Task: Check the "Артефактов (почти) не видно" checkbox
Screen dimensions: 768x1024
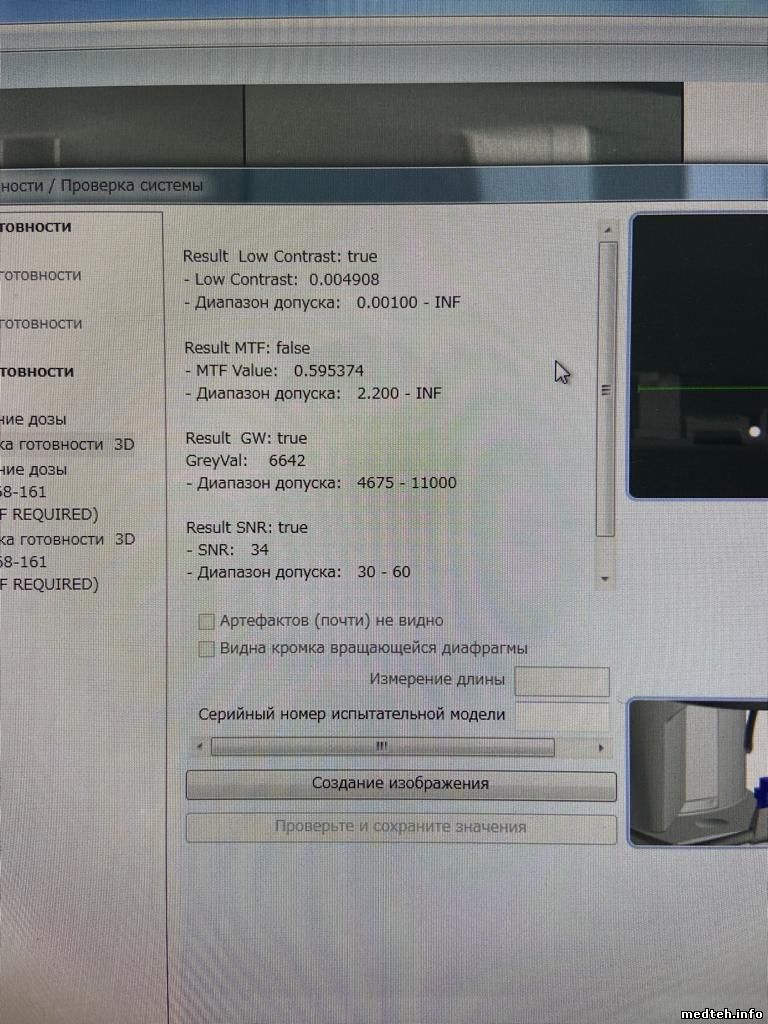Action: [x=207, y=621]
